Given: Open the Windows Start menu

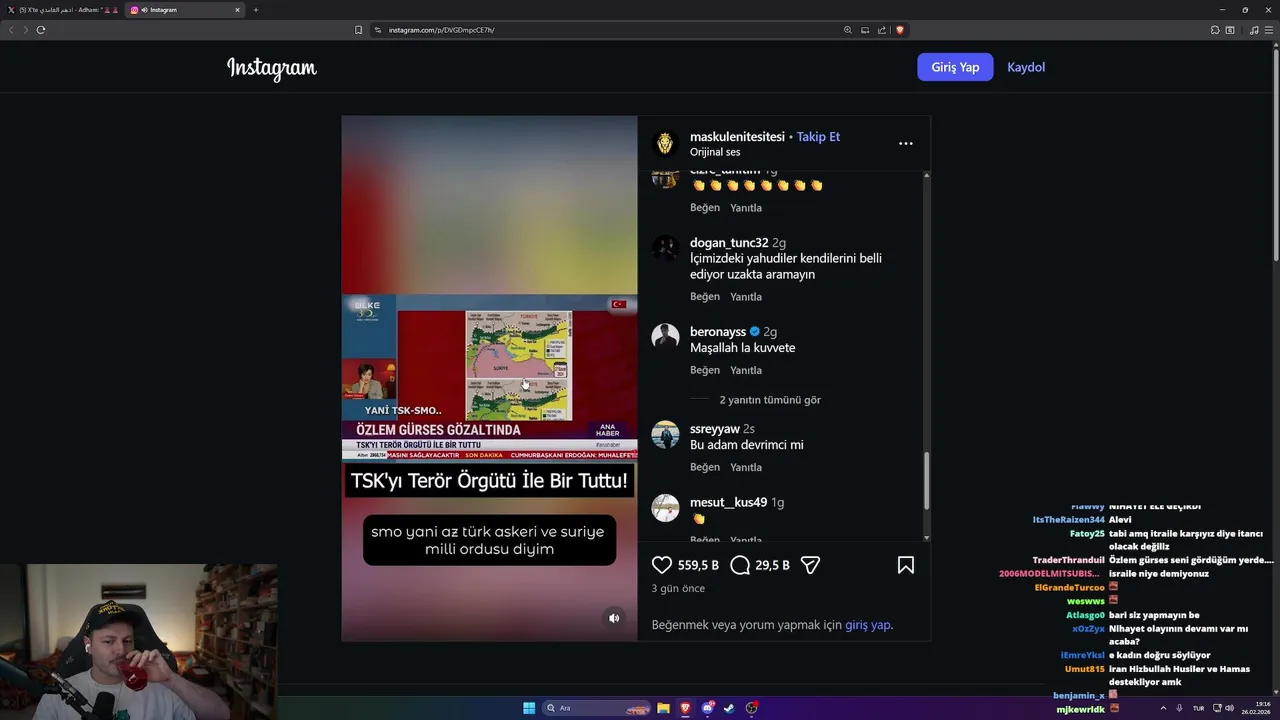Looking at the screenshot, I should pos(529,708).
